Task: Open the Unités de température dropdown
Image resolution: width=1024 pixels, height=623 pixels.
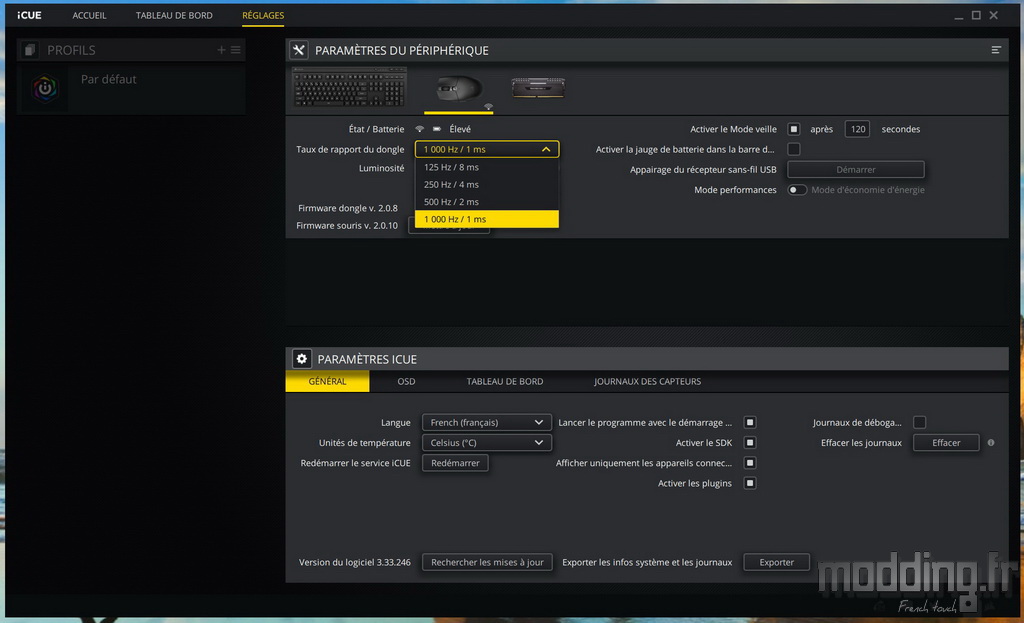Action: tap(487, 443)
